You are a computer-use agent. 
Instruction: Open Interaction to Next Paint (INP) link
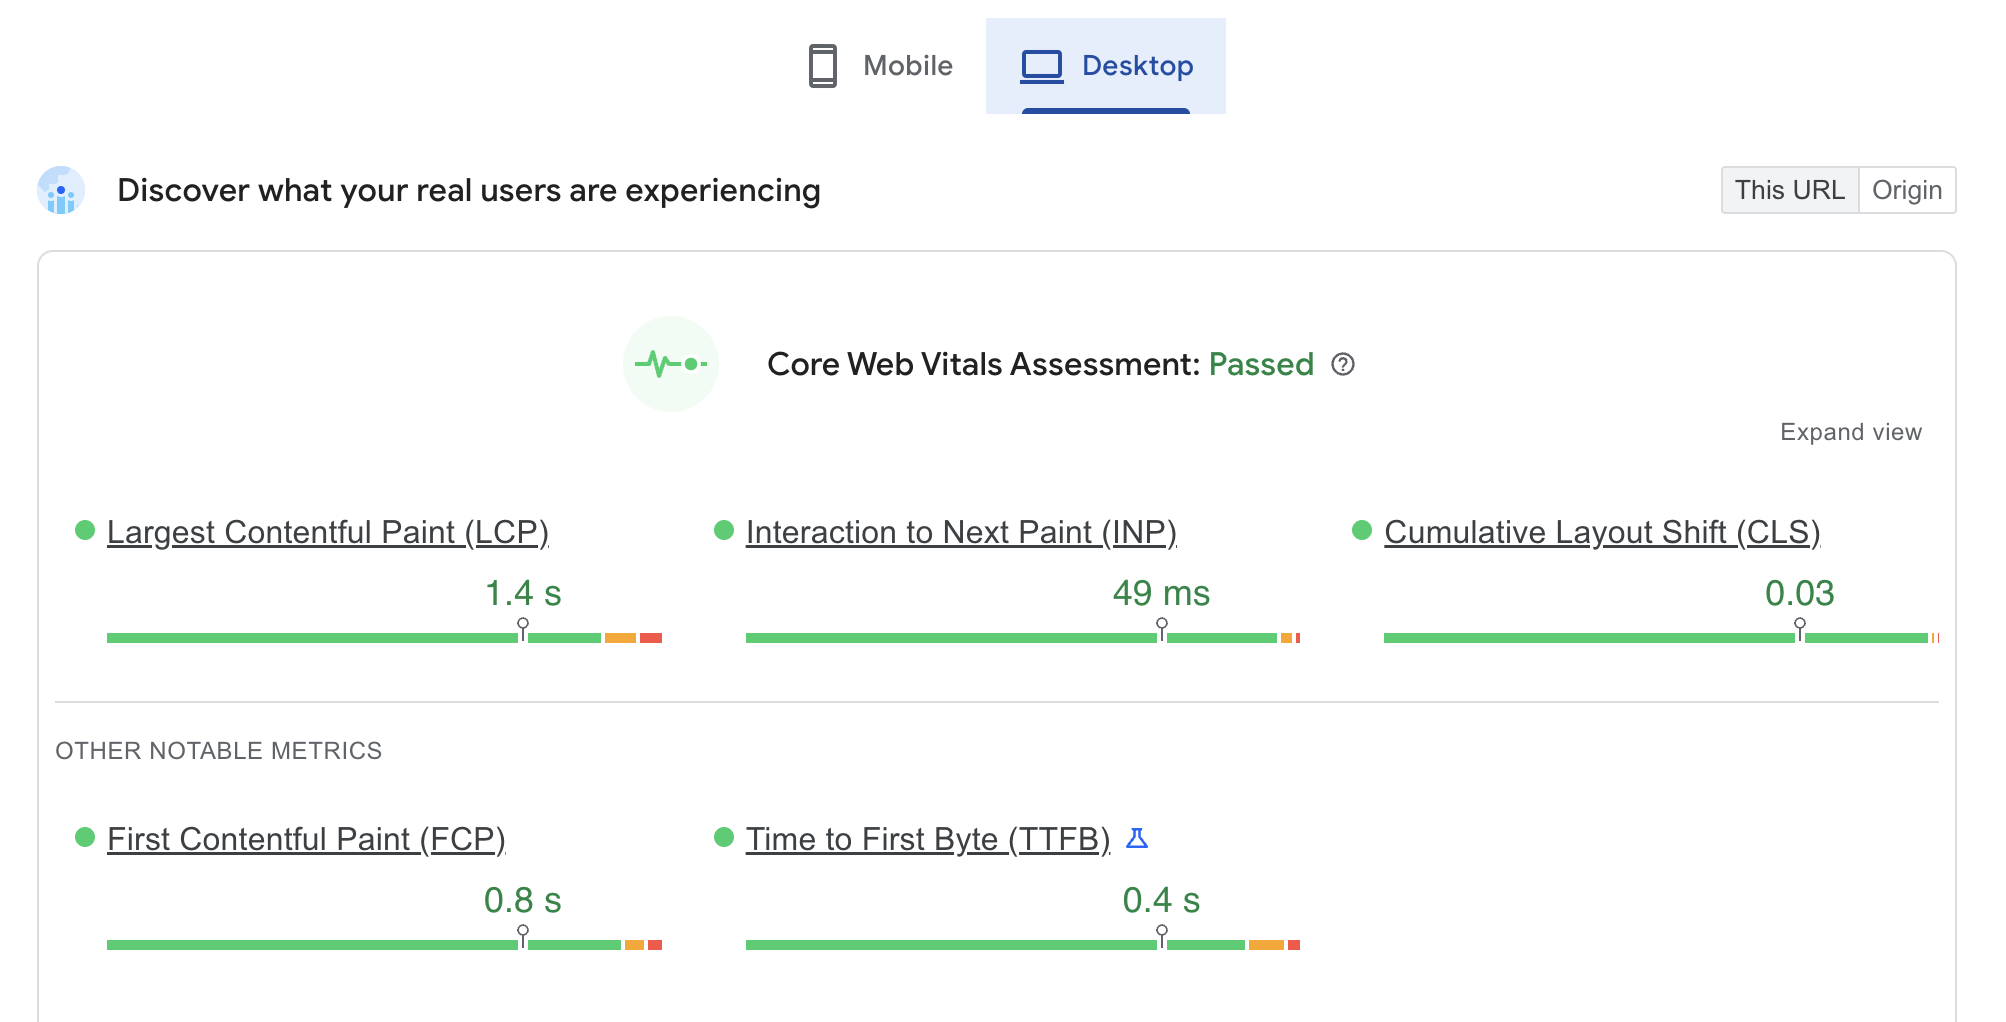[960, 532]
